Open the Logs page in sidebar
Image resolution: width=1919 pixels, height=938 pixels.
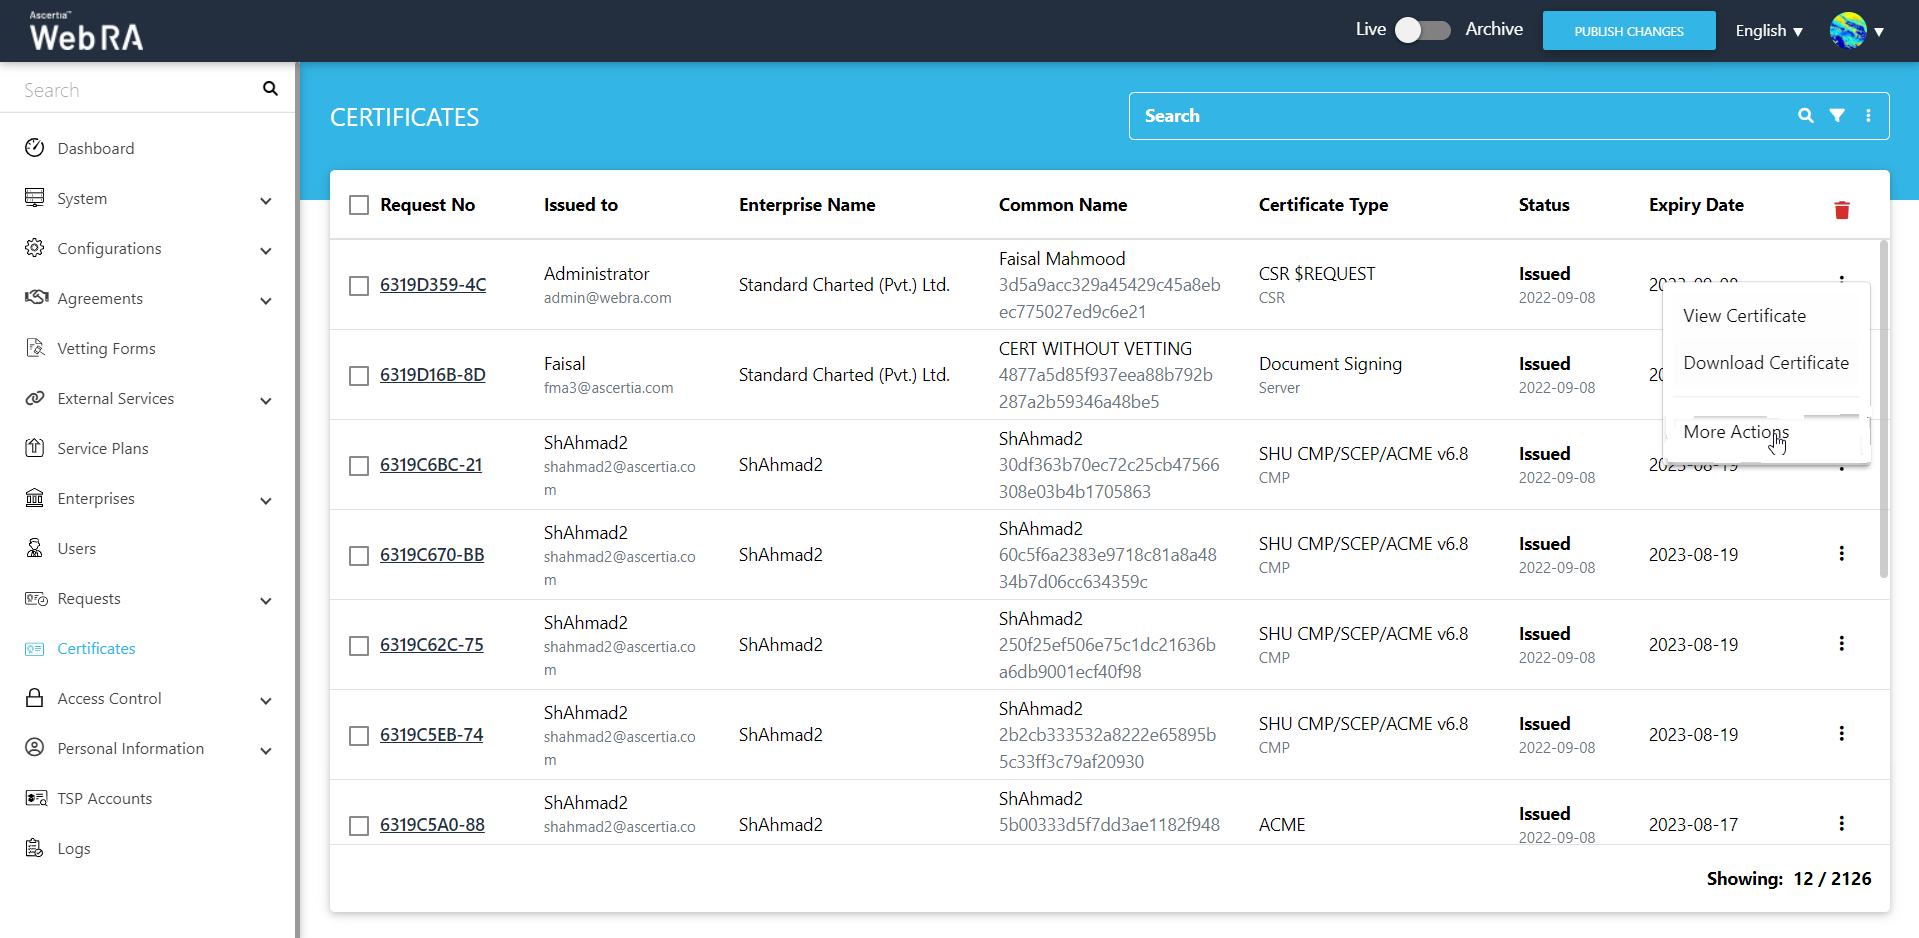pos(73,848)
